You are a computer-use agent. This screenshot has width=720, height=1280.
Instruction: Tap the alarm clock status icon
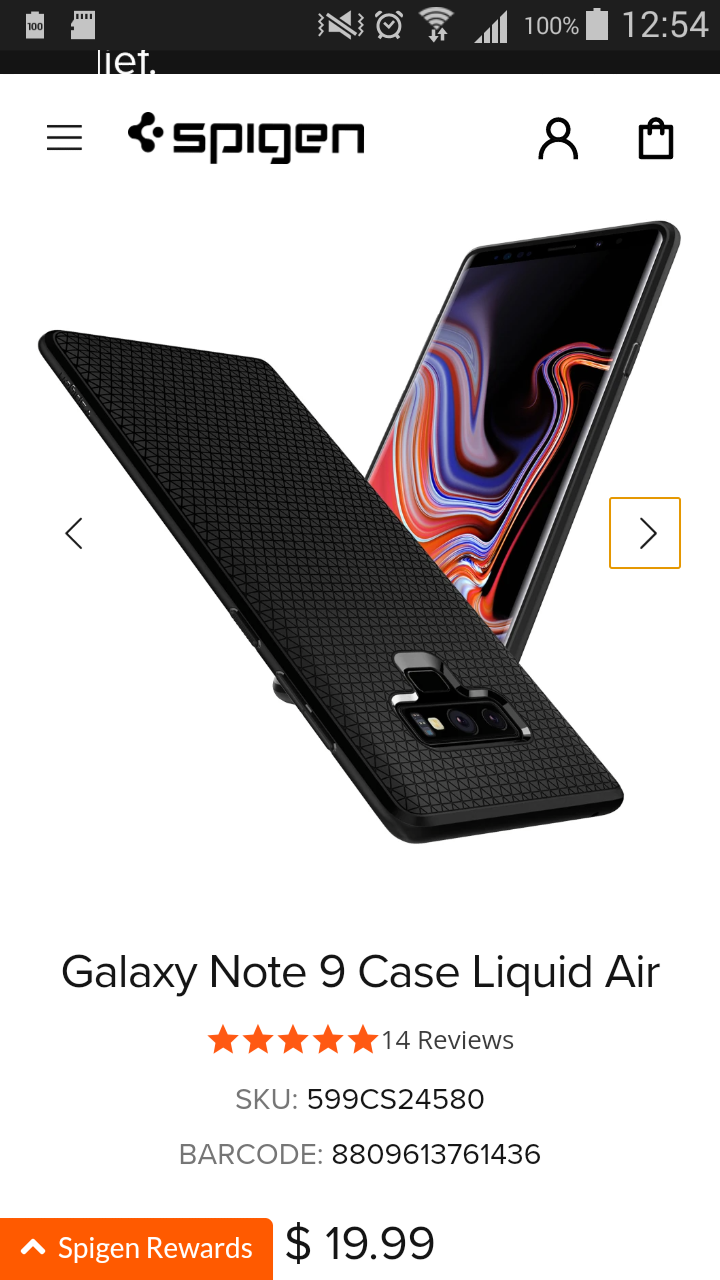(x=389, y=25)
